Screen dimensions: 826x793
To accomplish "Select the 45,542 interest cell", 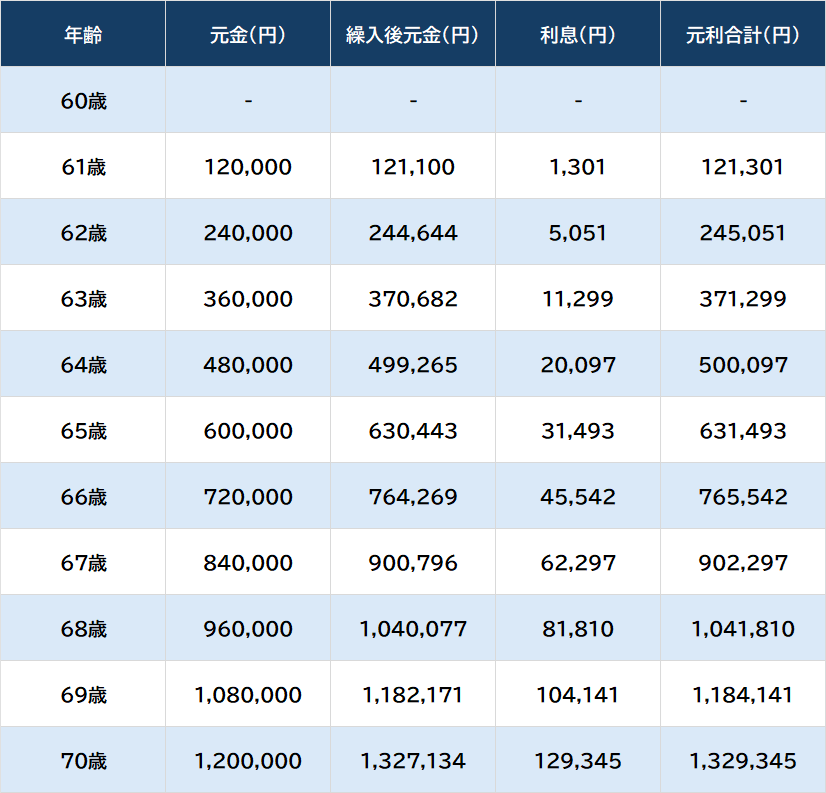I will (578, 497).
